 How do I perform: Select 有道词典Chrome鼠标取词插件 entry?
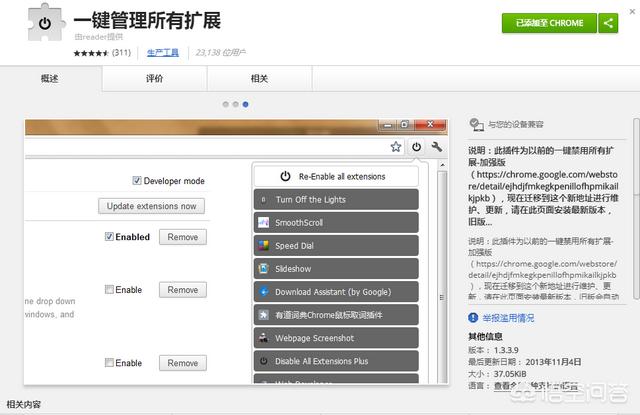(x=336, y=315)
